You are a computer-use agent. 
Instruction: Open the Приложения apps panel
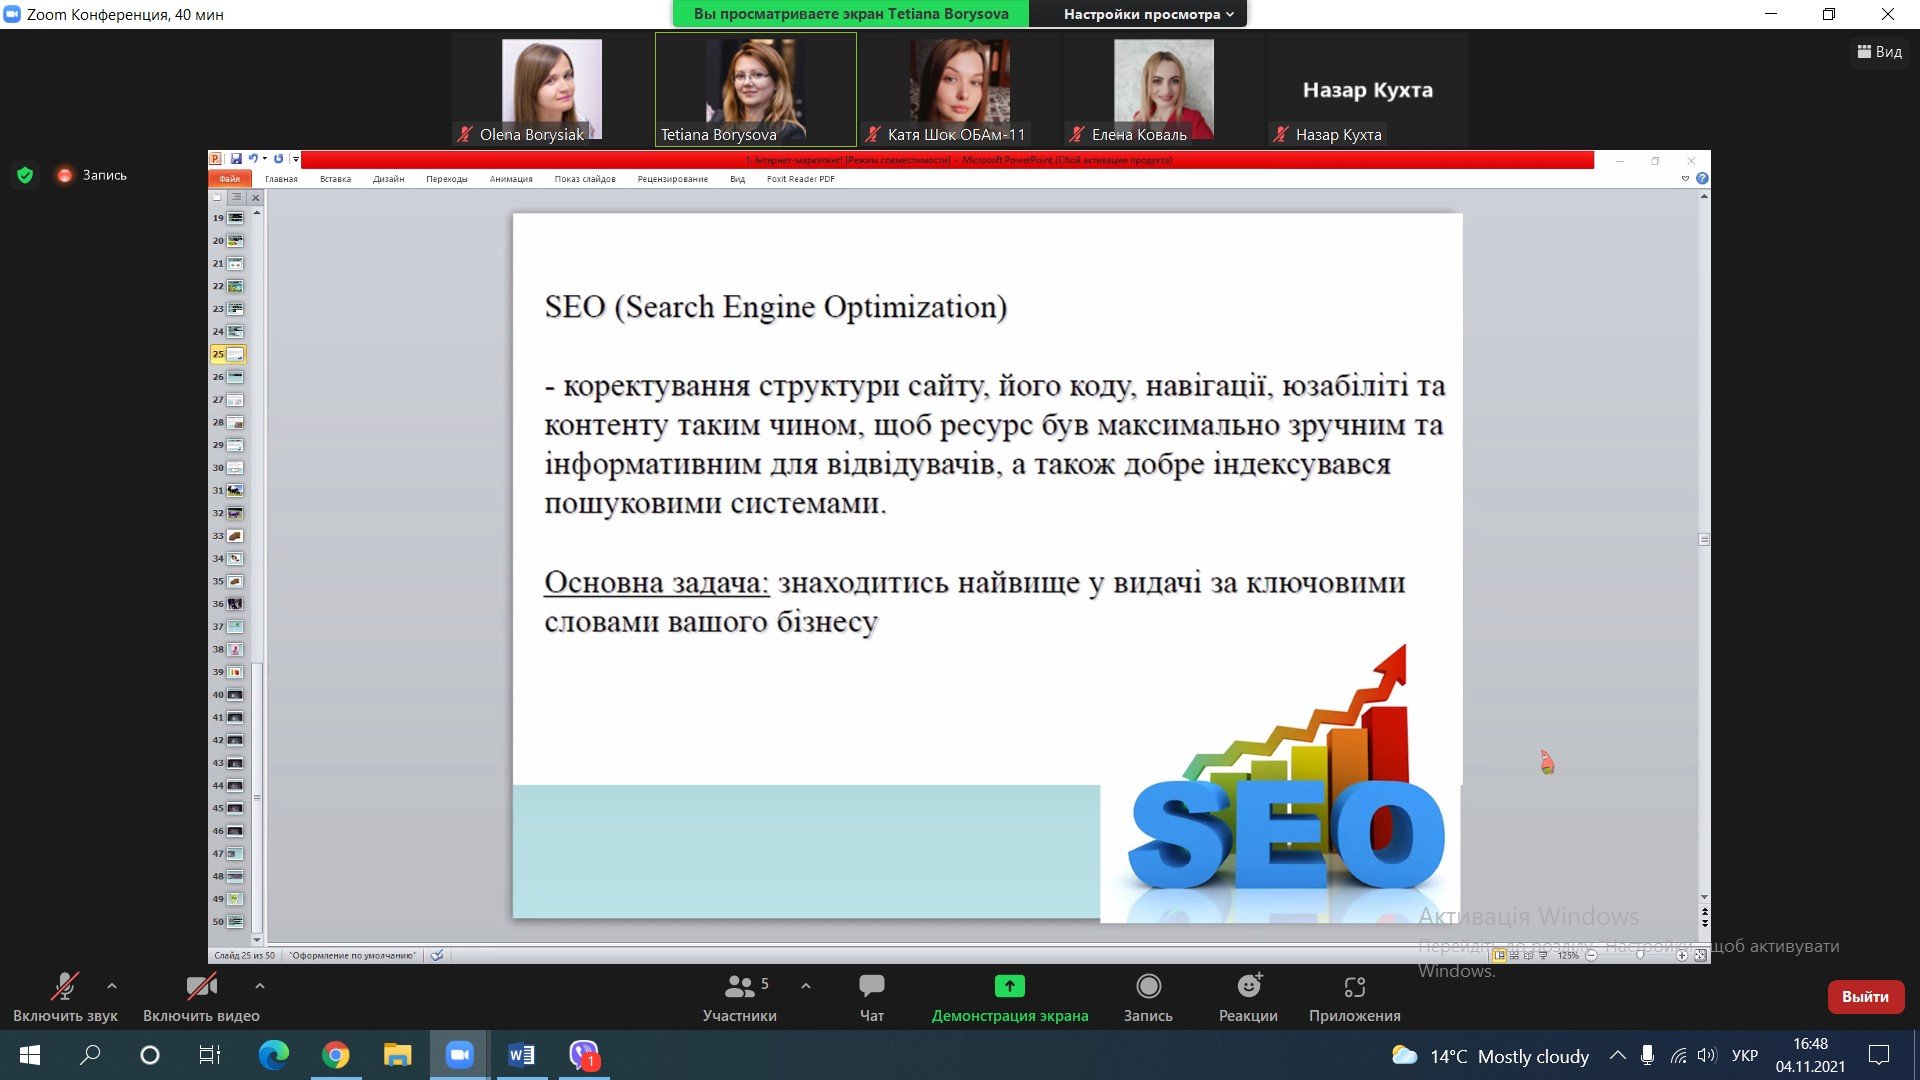[1355, 998]
